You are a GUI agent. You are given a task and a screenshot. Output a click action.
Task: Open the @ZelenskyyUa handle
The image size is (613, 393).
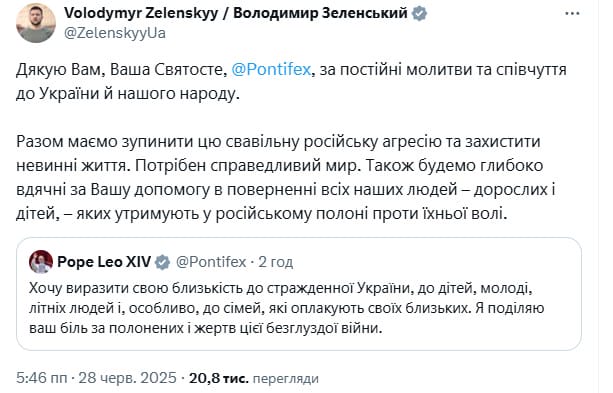click(115, 33)
